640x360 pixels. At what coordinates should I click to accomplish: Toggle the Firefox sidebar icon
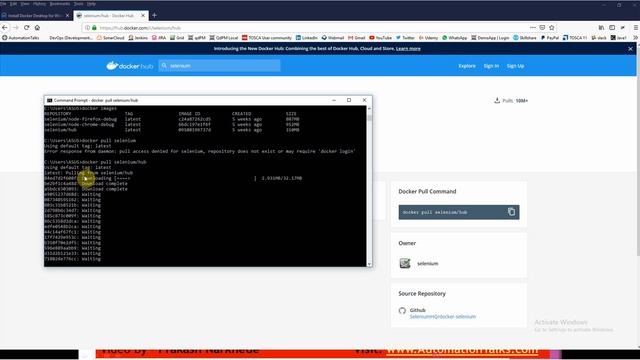pyautogui.click(x=612, y=27)
